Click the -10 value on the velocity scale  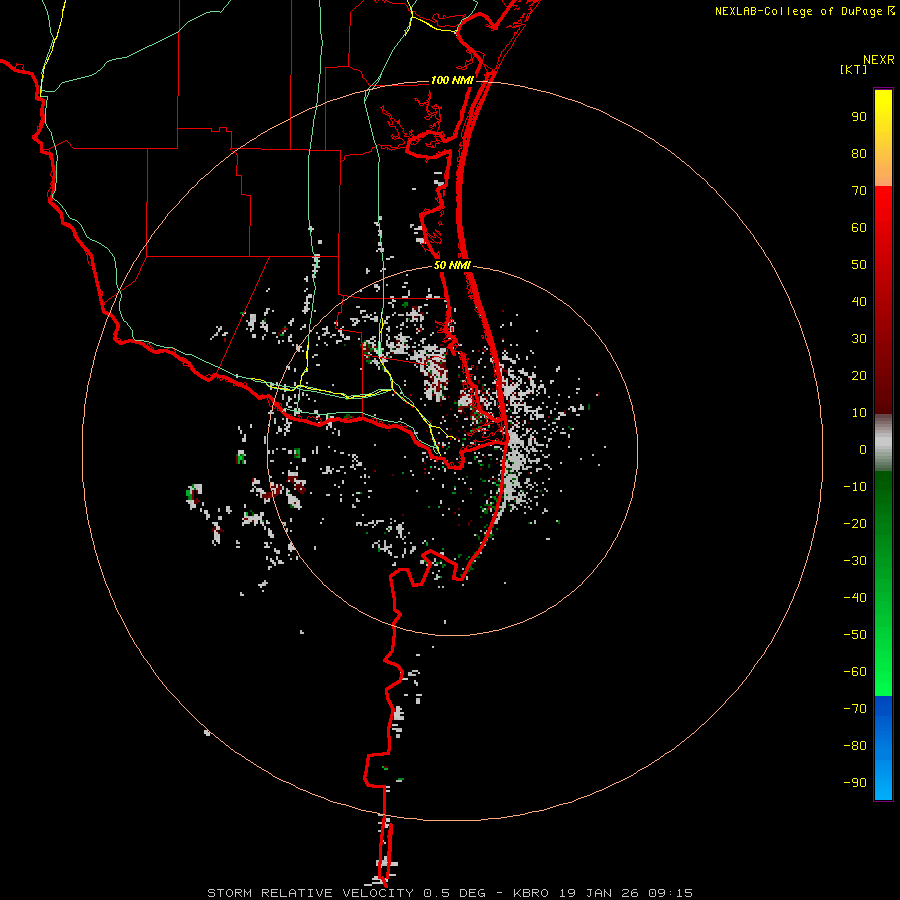click(x=855, y=487)
